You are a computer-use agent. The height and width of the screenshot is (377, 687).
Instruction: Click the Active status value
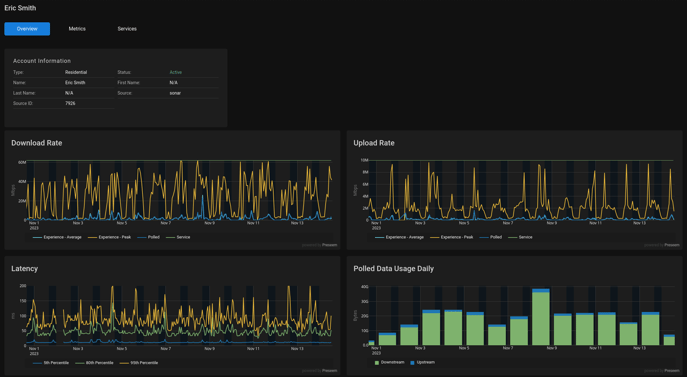coord(176,72)
